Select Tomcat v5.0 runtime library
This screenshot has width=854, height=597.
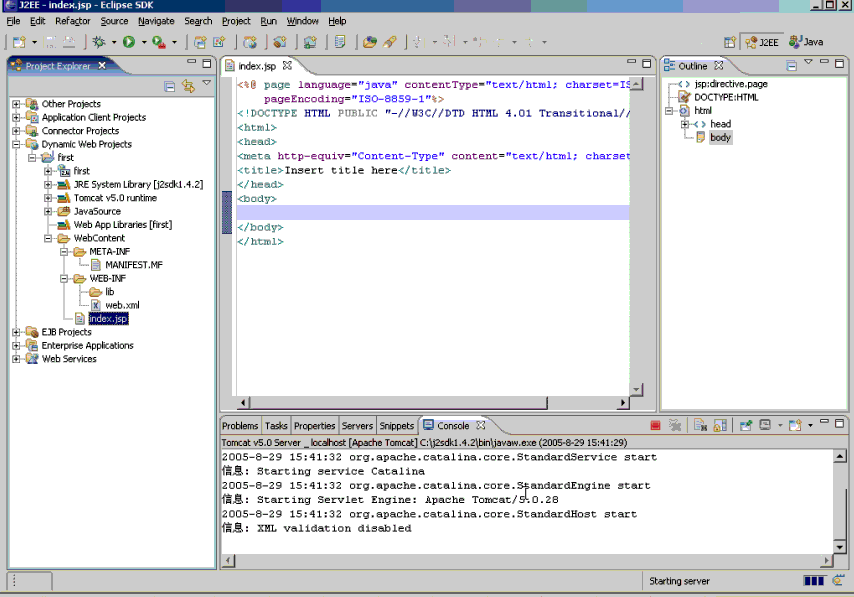[115, 198]
